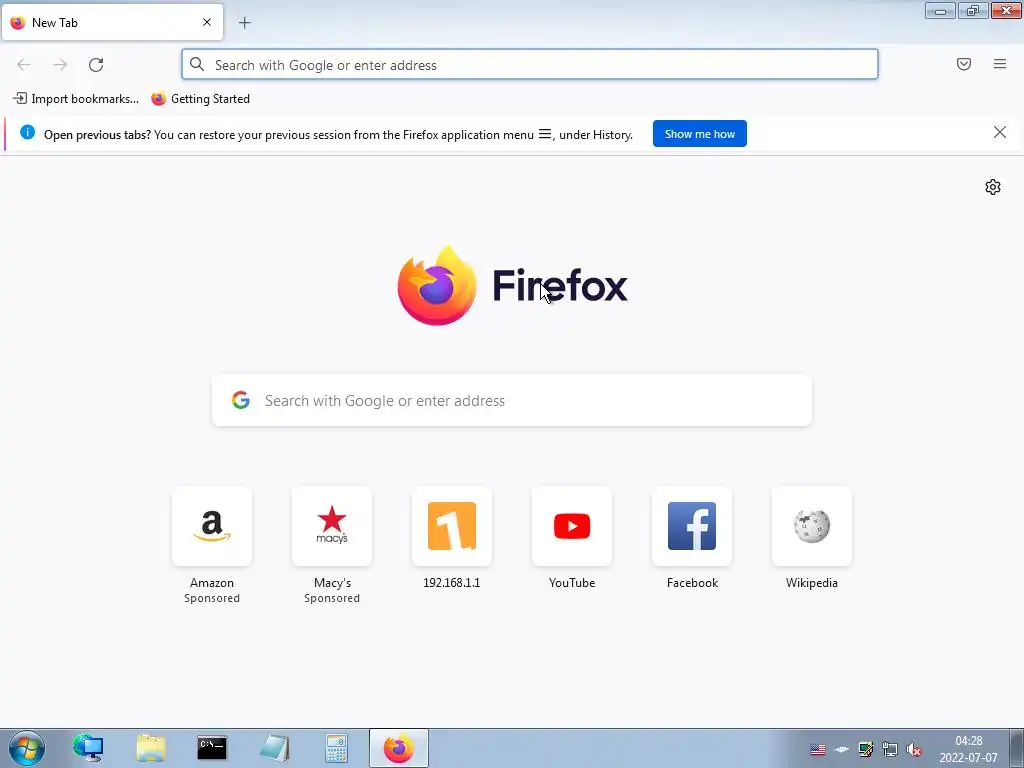
Task: Open File Explorer from taskbar
Action: coord(150,748)
